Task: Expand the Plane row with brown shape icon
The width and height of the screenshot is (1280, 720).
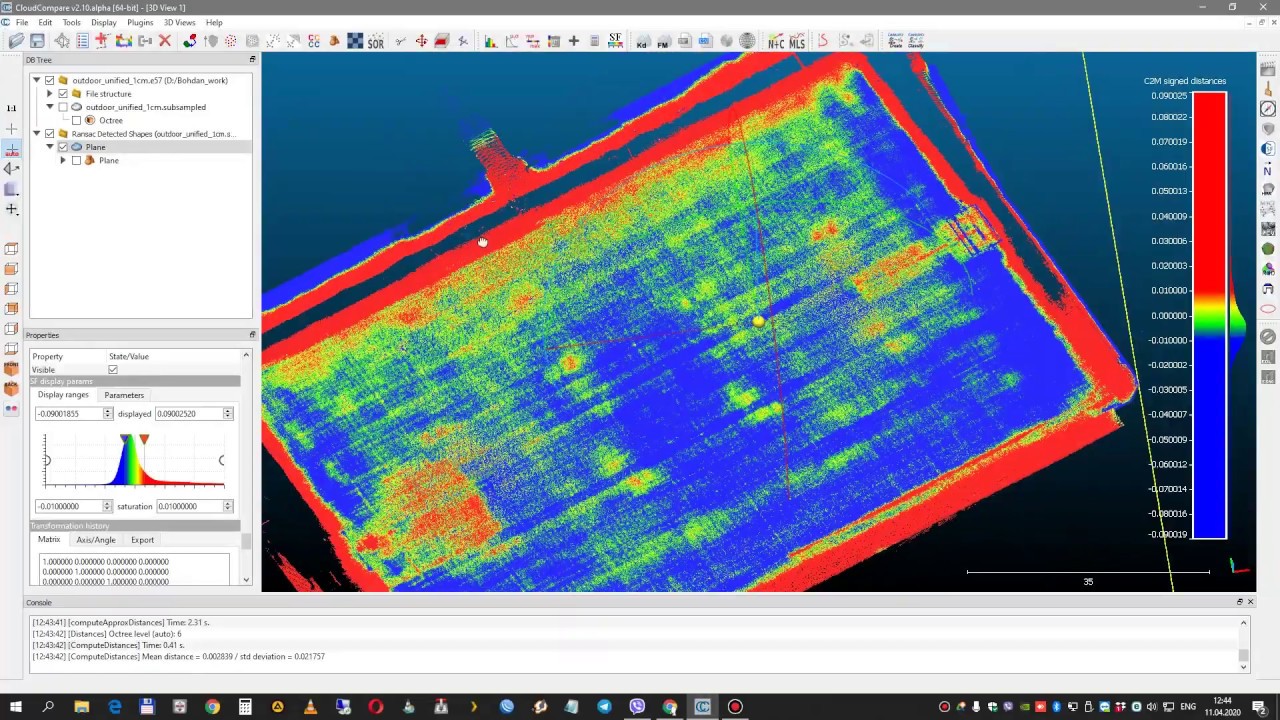Action: 63,161
